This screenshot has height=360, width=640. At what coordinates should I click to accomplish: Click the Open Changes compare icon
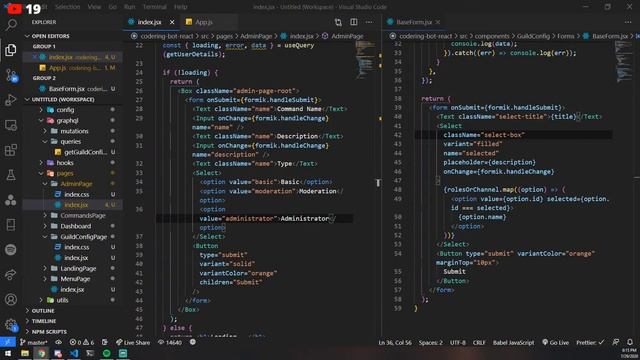click(x=338, y=22)
